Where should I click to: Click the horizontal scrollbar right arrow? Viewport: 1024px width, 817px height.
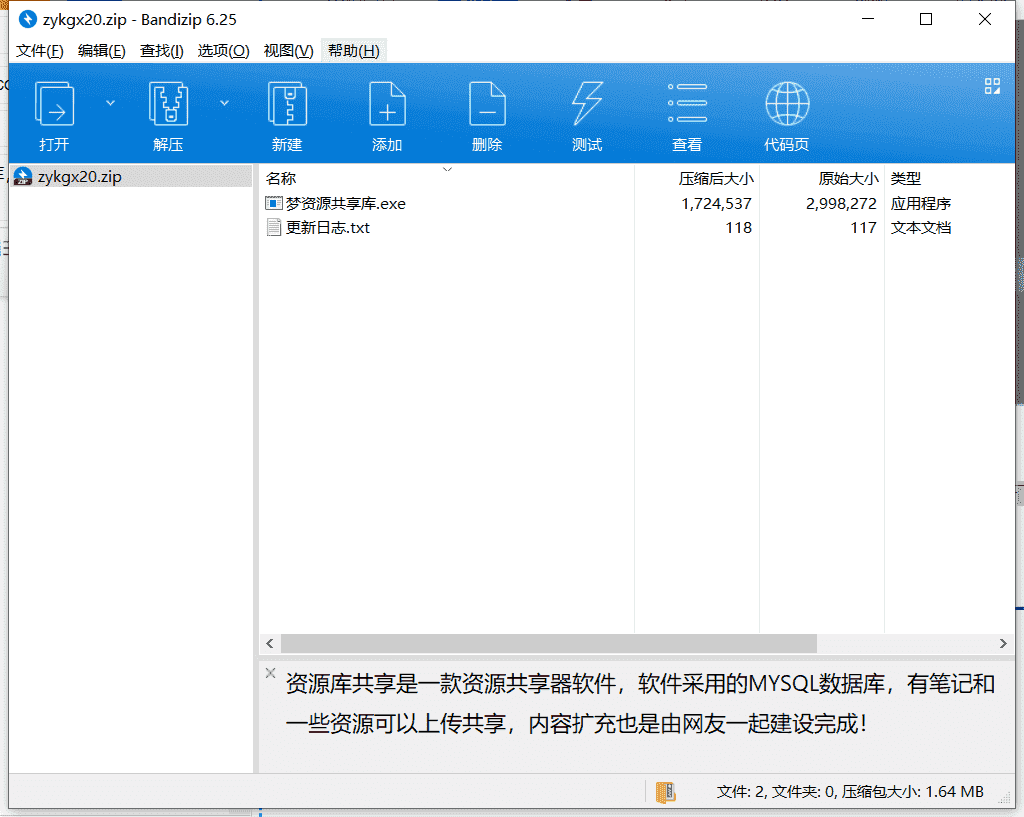point(1003,643)
